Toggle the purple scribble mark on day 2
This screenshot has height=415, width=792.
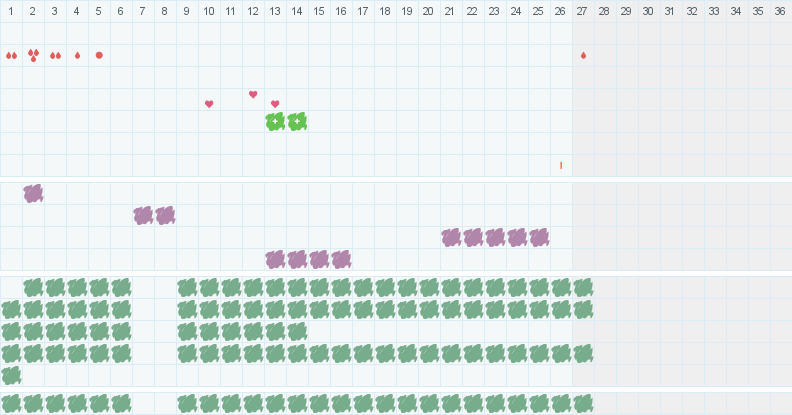(x=33, y=193)
